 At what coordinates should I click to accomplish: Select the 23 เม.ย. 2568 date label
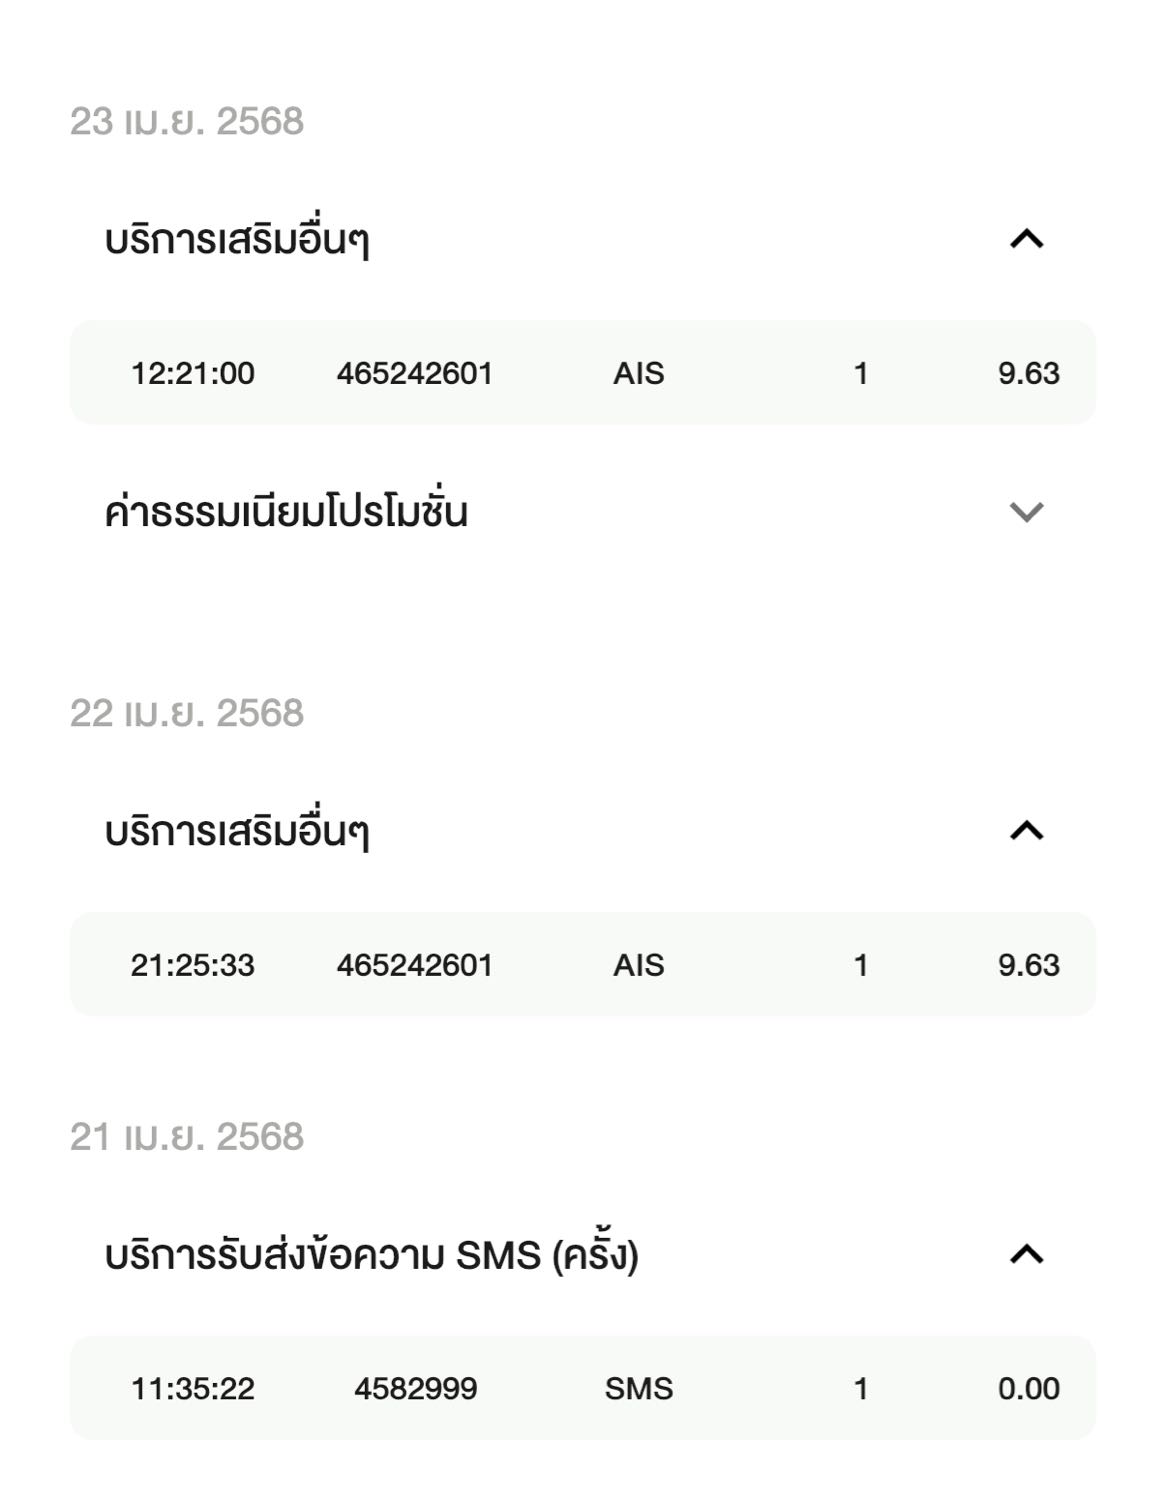187,121
